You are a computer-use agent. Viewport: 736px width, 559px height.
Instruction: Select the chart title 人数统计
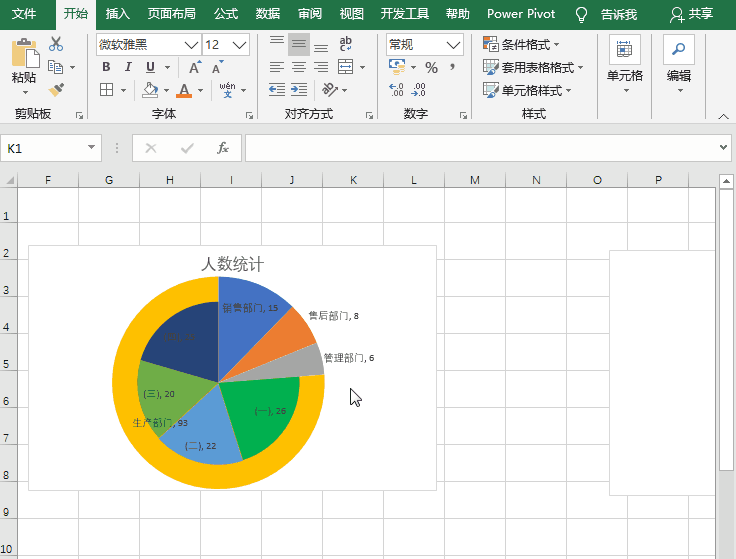[x=232, y=264]
